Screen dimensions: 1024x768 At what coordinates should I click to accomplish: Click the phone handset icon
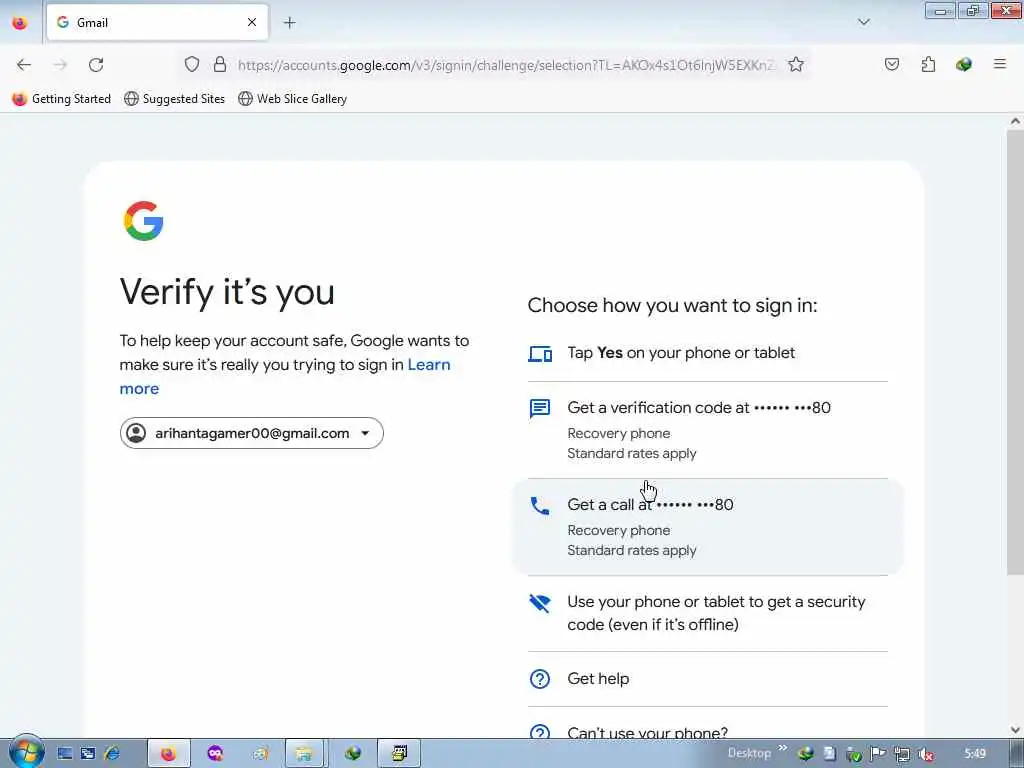[x=539, y=505]
